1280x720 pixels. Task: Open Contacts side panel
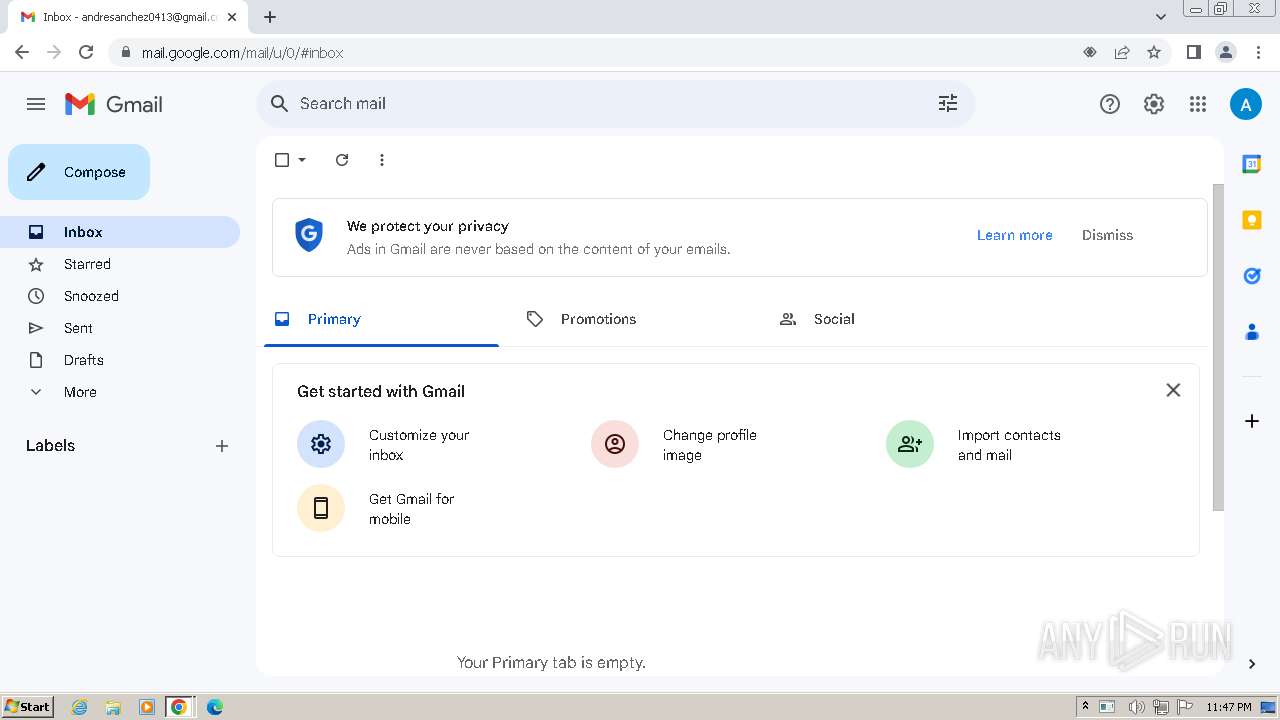[x=1251, y=332]
